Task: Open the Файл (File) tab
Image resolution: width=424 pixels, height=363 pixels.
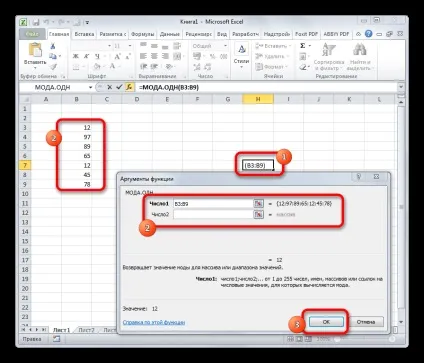Action: click(32, 34)
